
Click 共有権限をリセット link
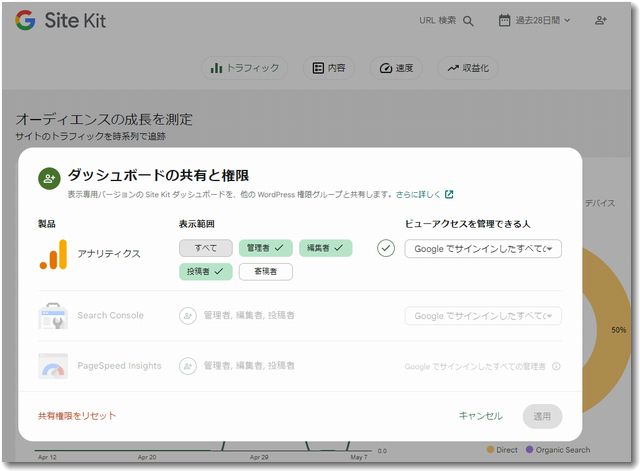pos(77,415)
